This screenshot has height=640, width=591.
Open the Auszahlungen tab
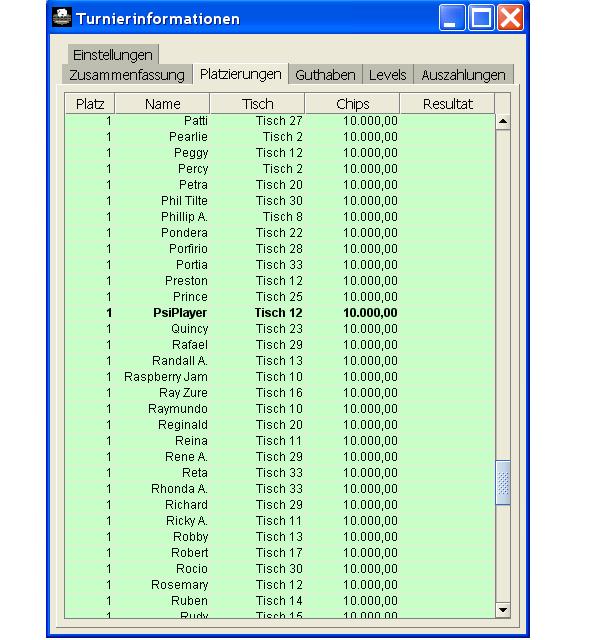click(463, 75)
